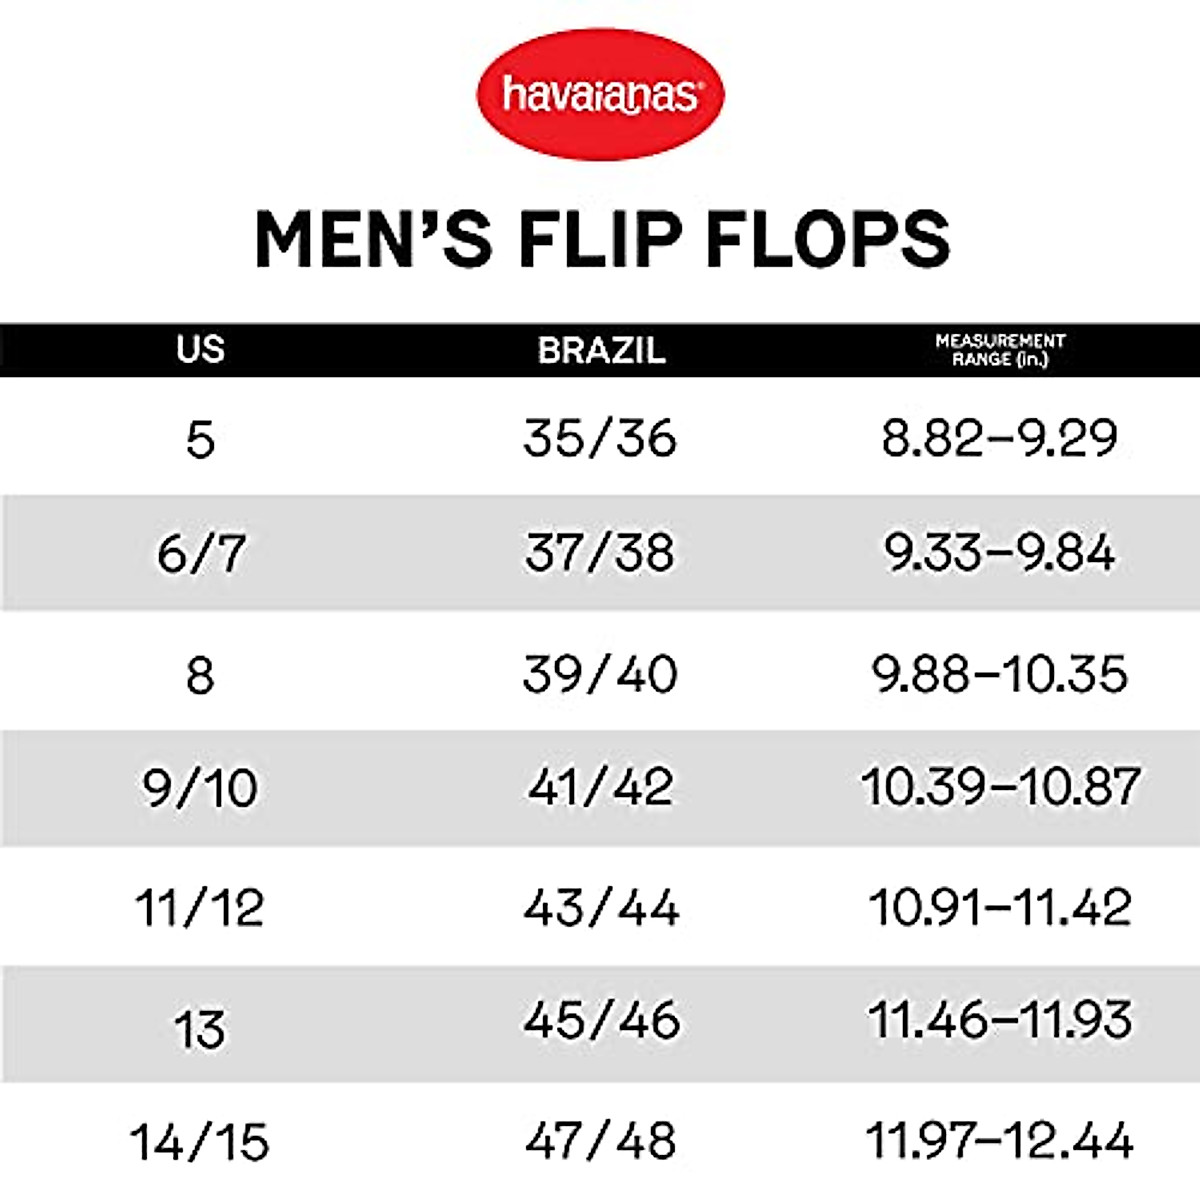This screenshot has width=1200, height=1200.
Task: Select the 9.33–9.84 measurement cell
Action: pos(1000,553)
